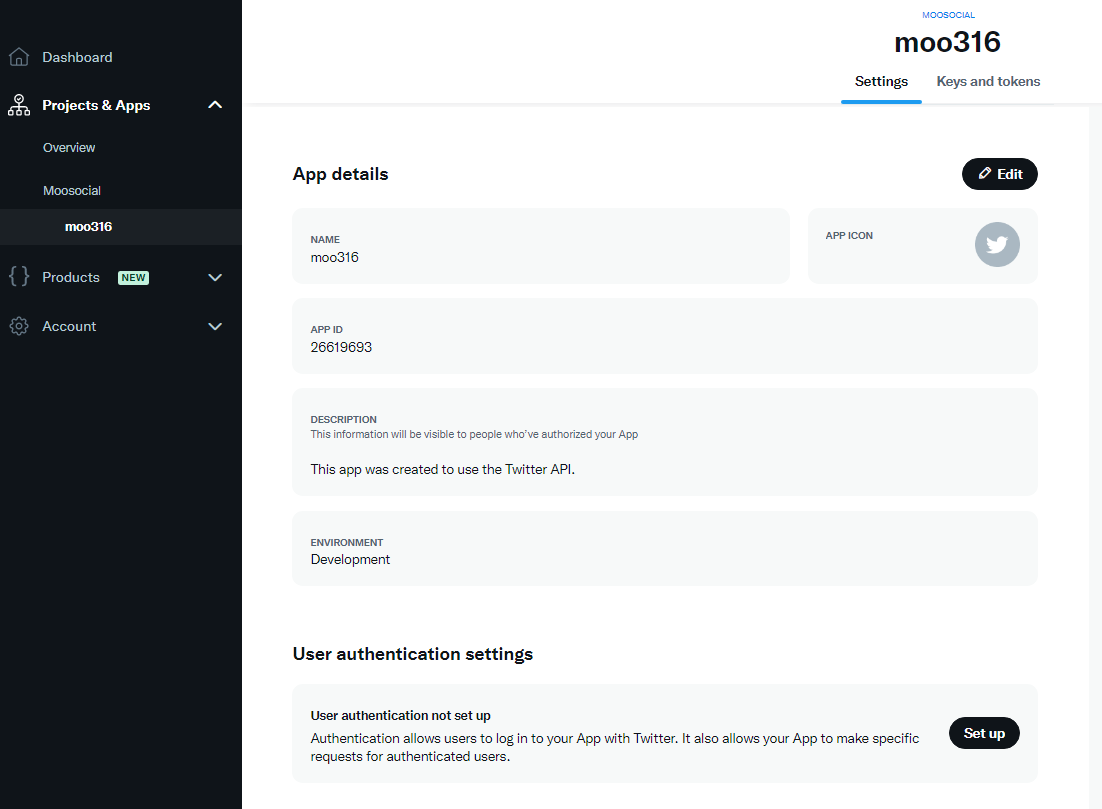1102x809 pixels.
Task: Open the Moosocial project in sidebar
Action: tap(72, 190)
